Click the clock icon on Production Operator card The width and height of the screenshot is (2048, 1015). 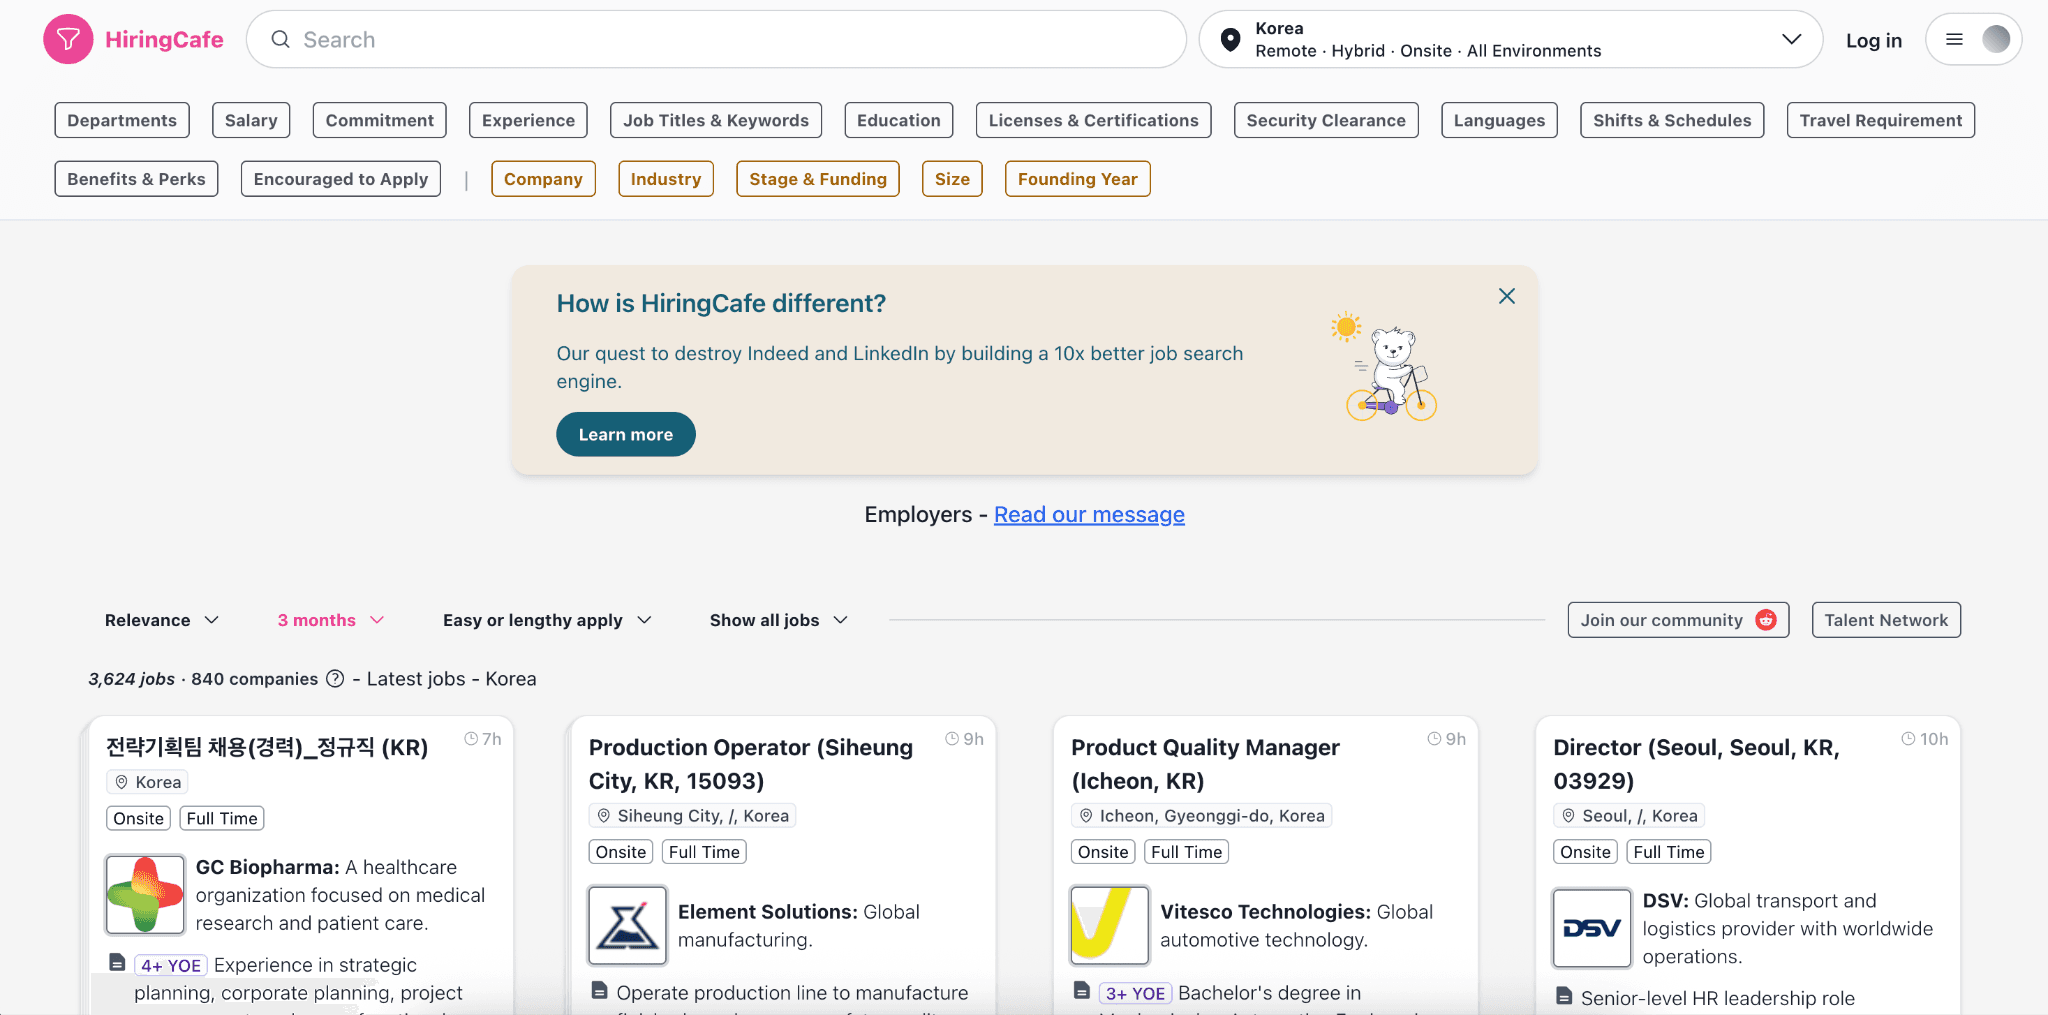[x=952, y=739]
